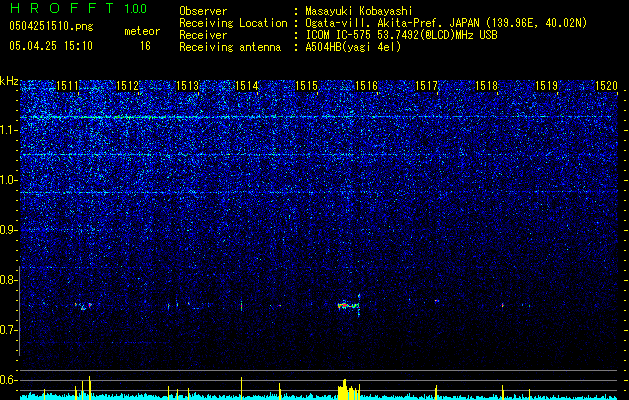Click the 0.6 kHz frequency label
629x400 pixels.
tap(9, 380)
